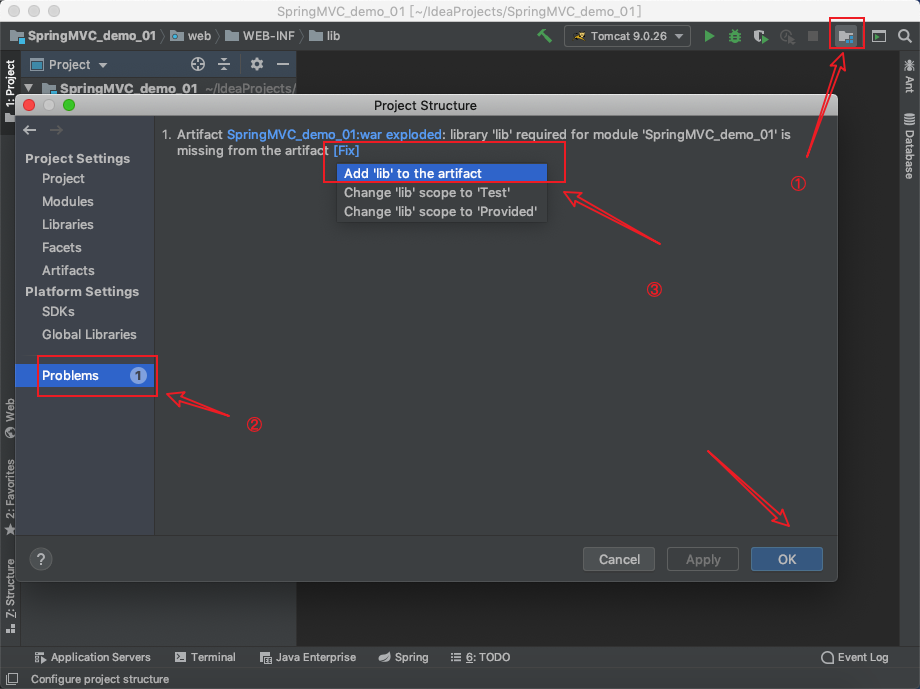
Task: Select the Problems item
Action: pyautogui.click(x=84, y=376)
